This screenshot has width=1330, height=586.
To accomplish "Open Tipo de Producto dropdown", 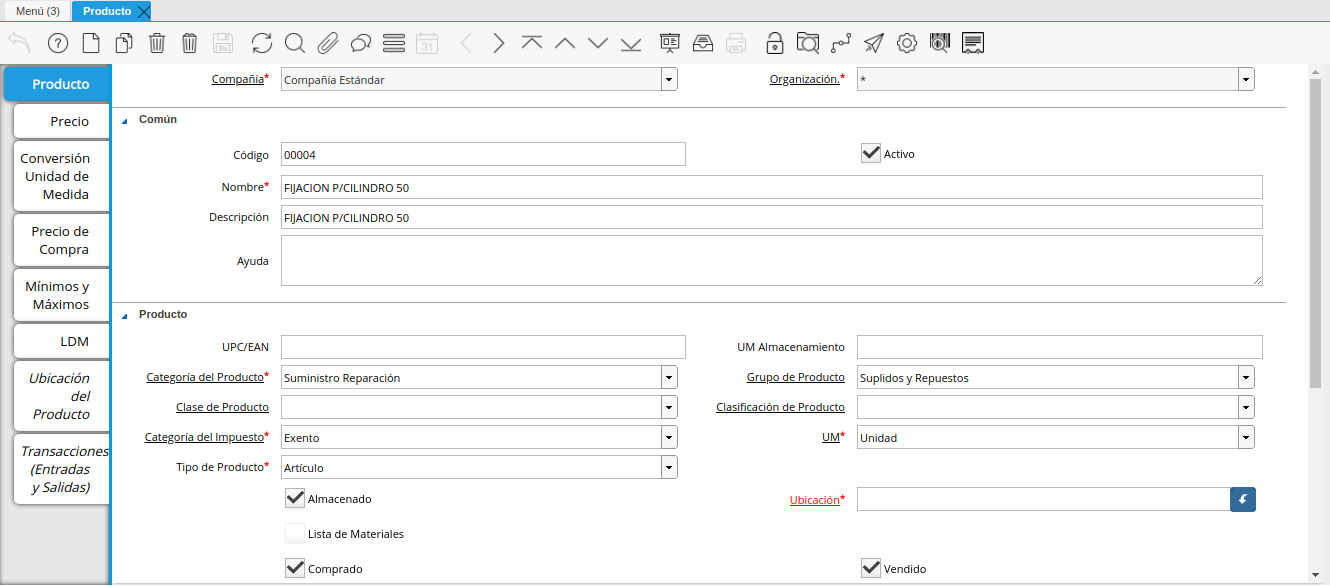I will pos(669,467).
